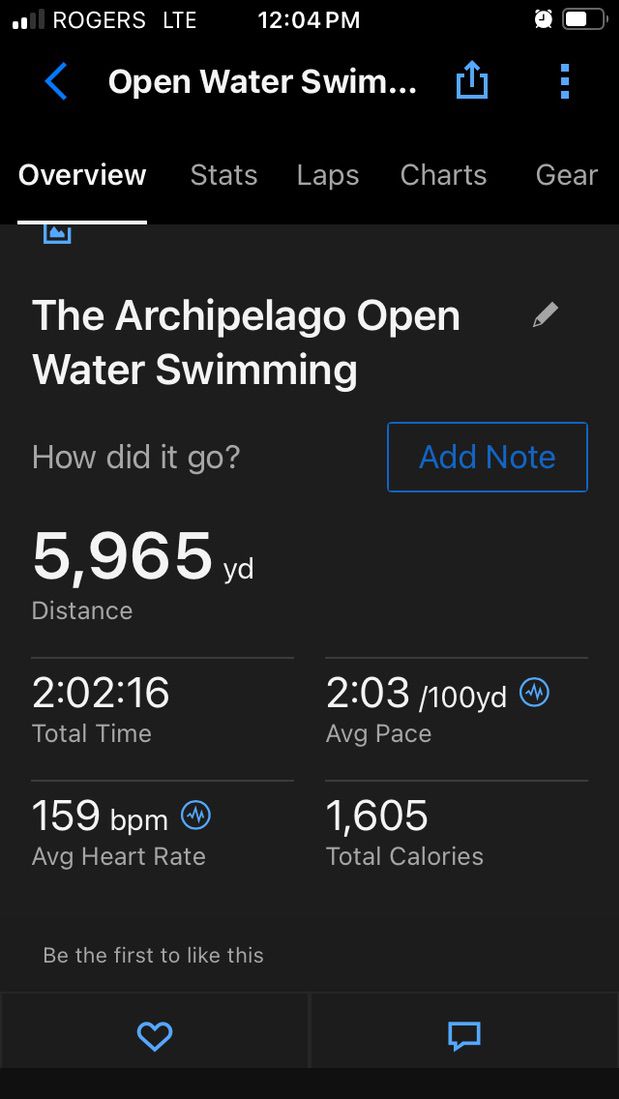Image resolution: width=619 pixels, height=1099 pixels.
Task: Switch to the Stats tab
Action: click(x=224, y=175)
